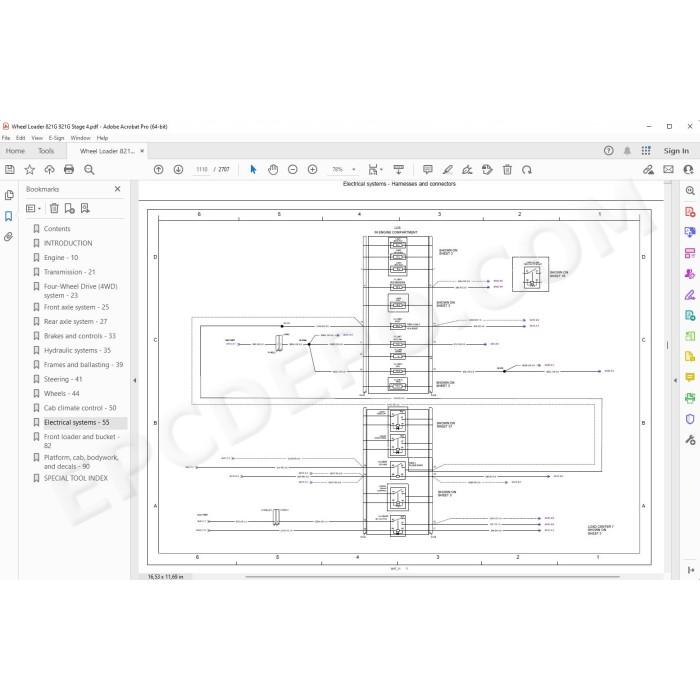Viewport: 700px width, 700px height.
Task: Click the stamp tool icon in the toolbar
Action: point(487,170)
